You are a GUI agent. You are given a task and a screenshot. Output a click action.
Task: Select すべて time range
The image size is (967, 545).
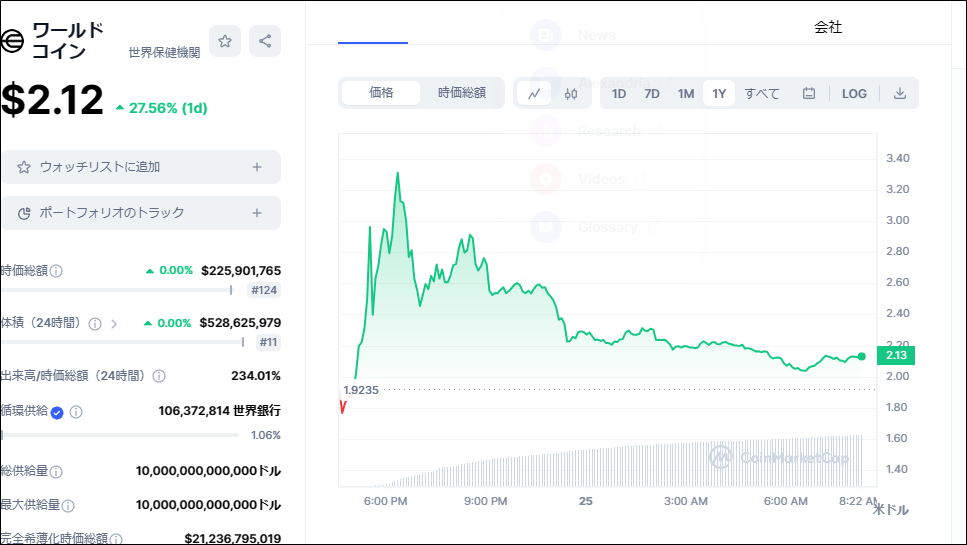coord(762,94)
